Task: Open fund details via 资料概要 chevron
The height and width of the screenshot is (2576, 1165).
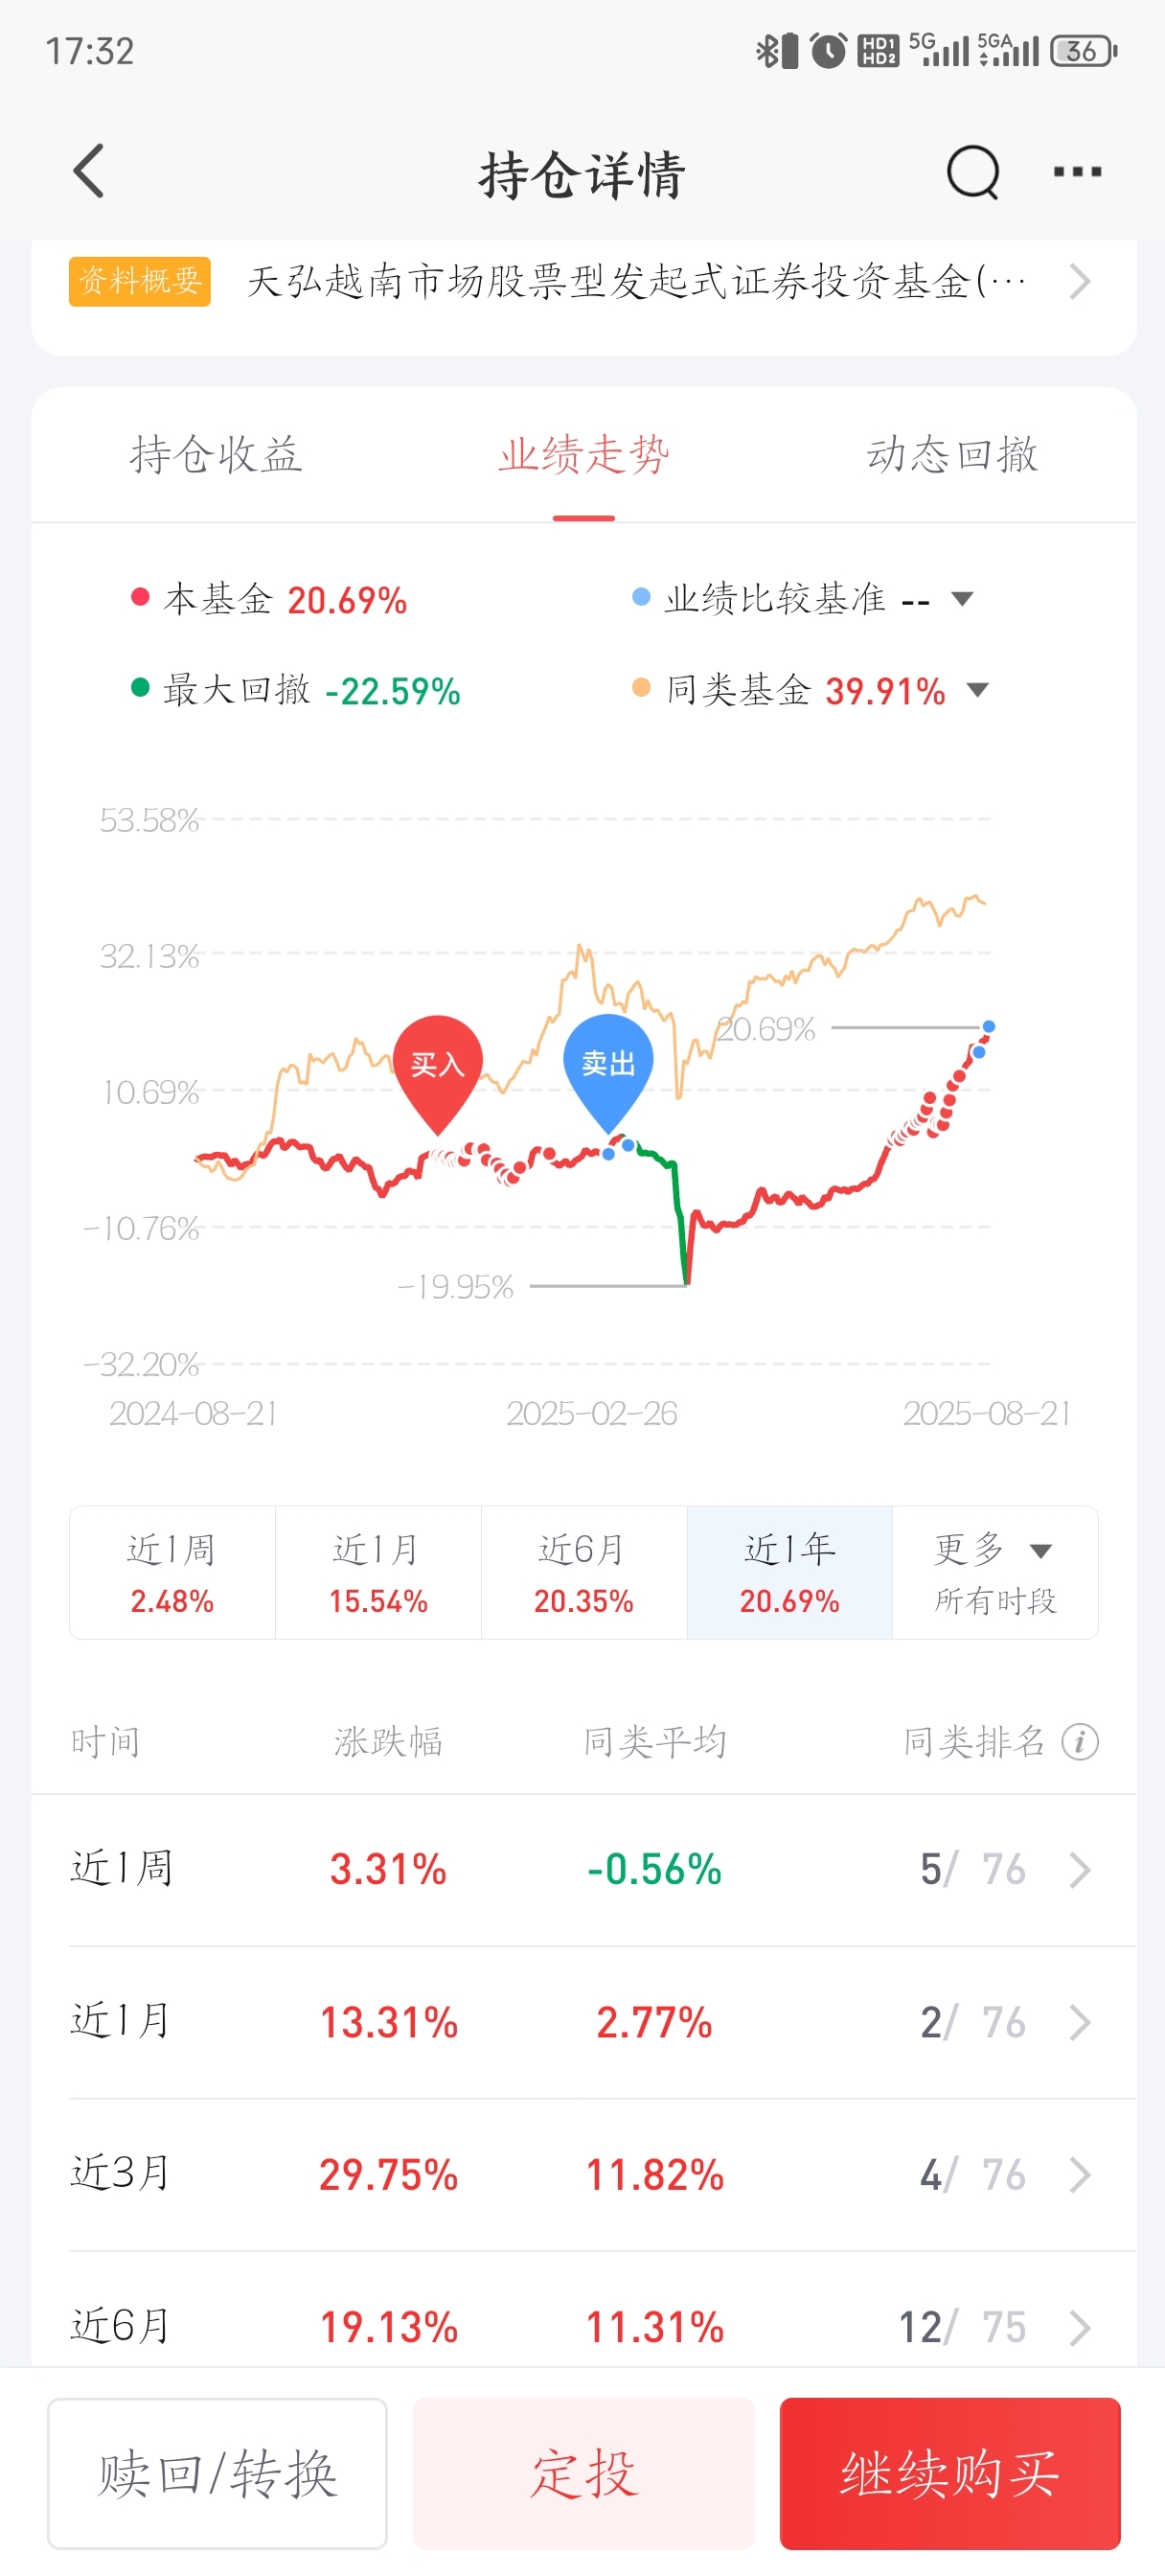Action: point(1079,282)
